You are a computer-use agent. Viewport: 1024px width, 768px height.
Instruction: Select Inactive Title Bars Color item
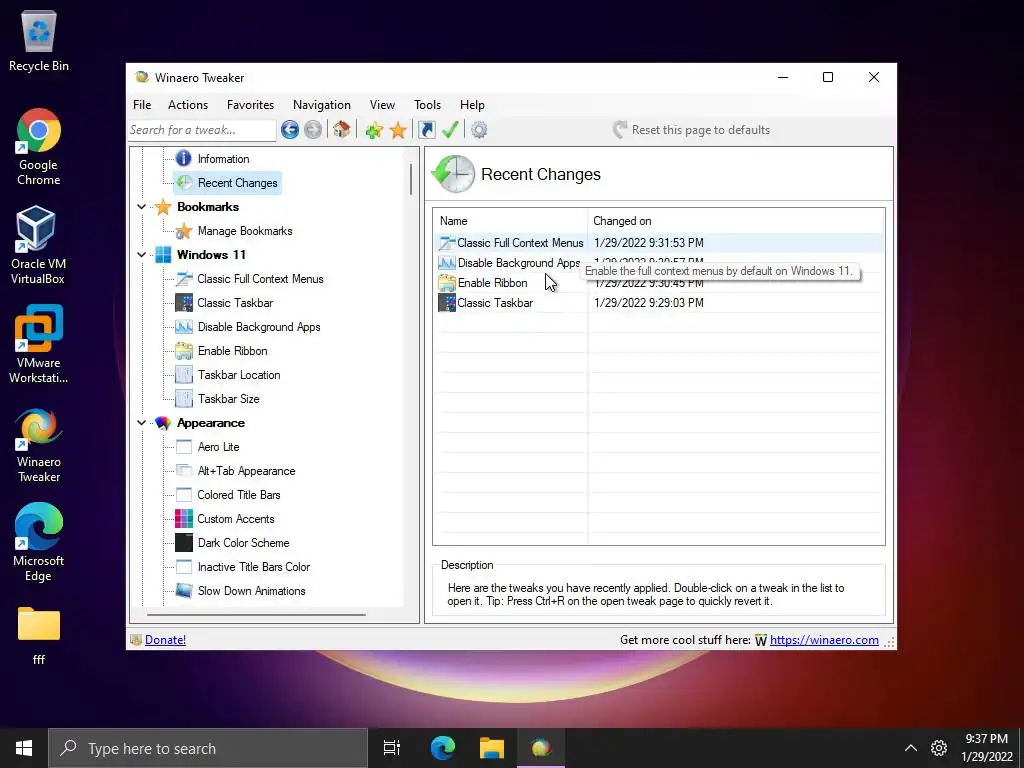click(253, 567)
